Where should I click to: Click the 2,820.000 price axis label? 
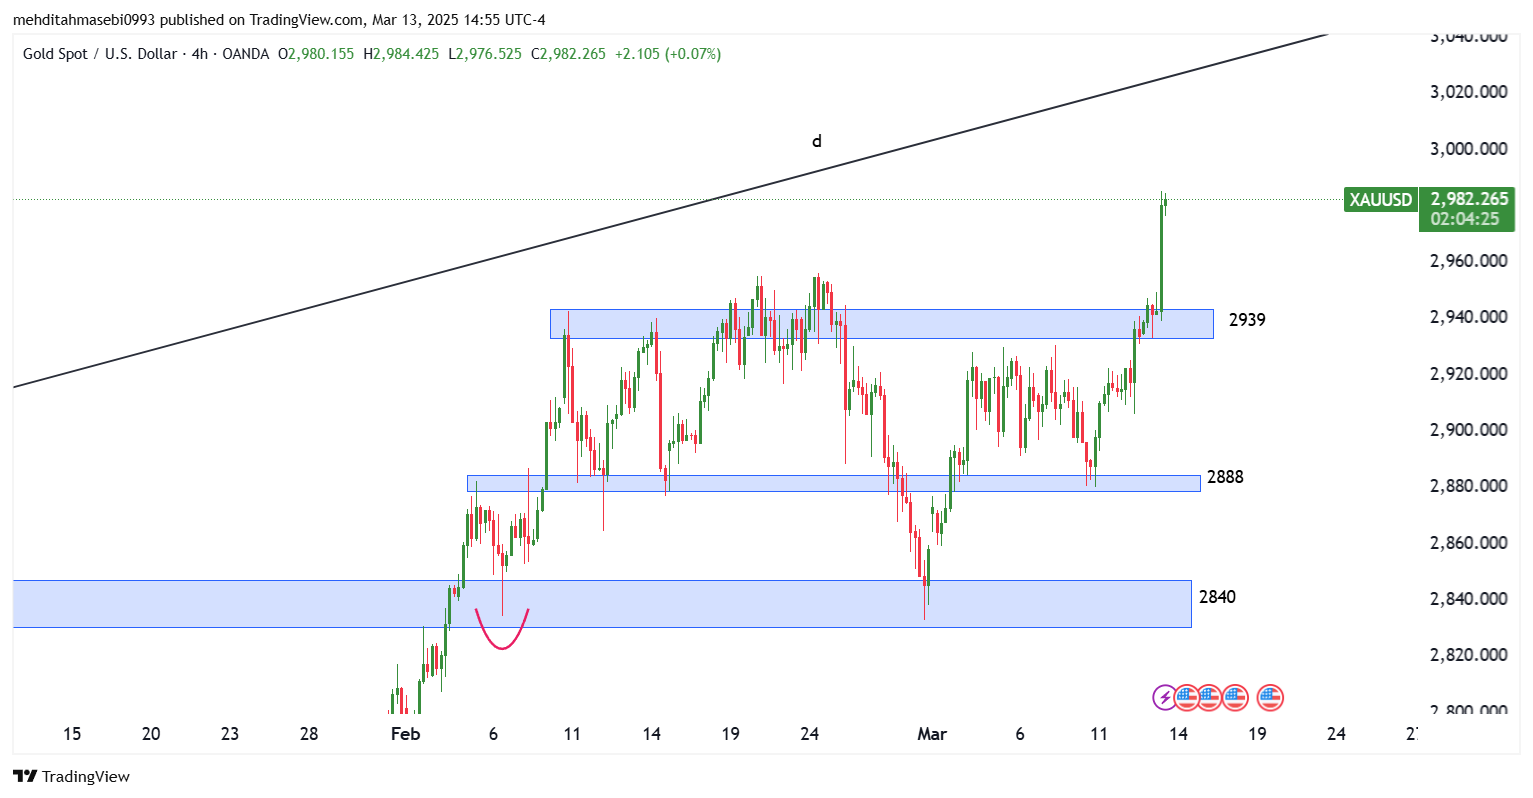[1468, 655]
